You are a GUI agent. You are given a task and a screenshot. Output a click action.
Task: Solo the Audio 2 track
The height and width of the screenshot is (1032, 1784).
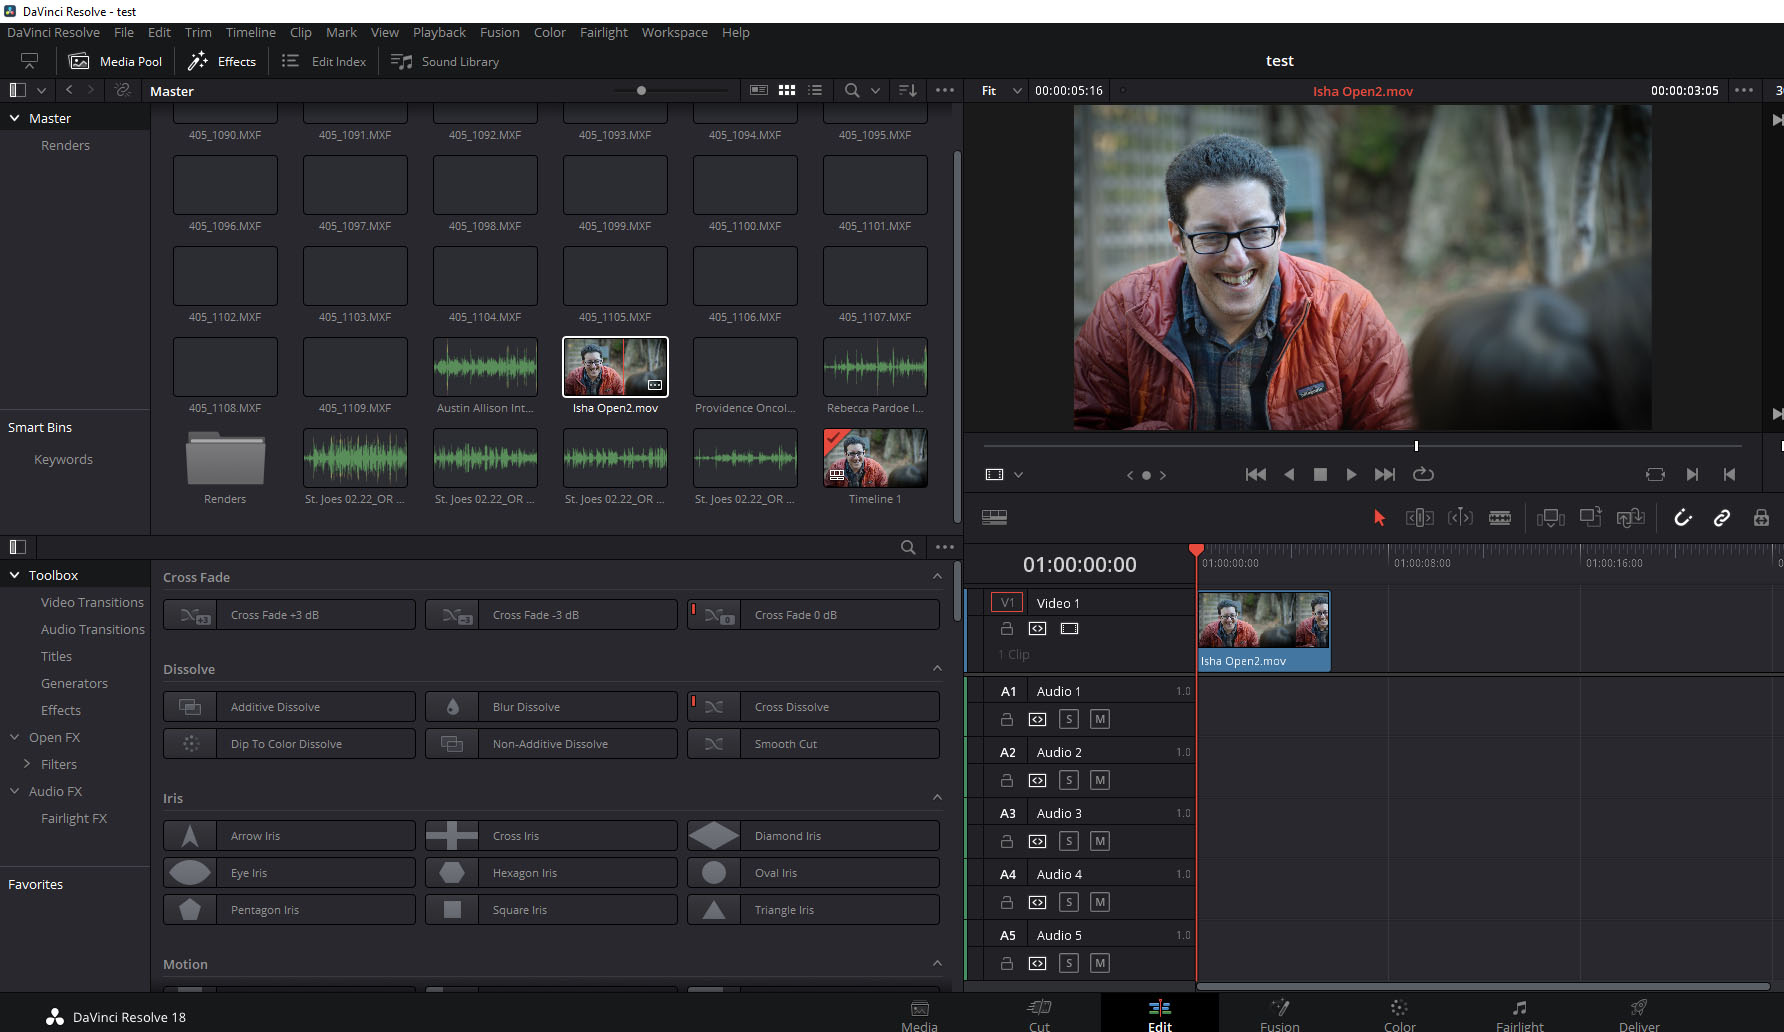[1069, 780]
